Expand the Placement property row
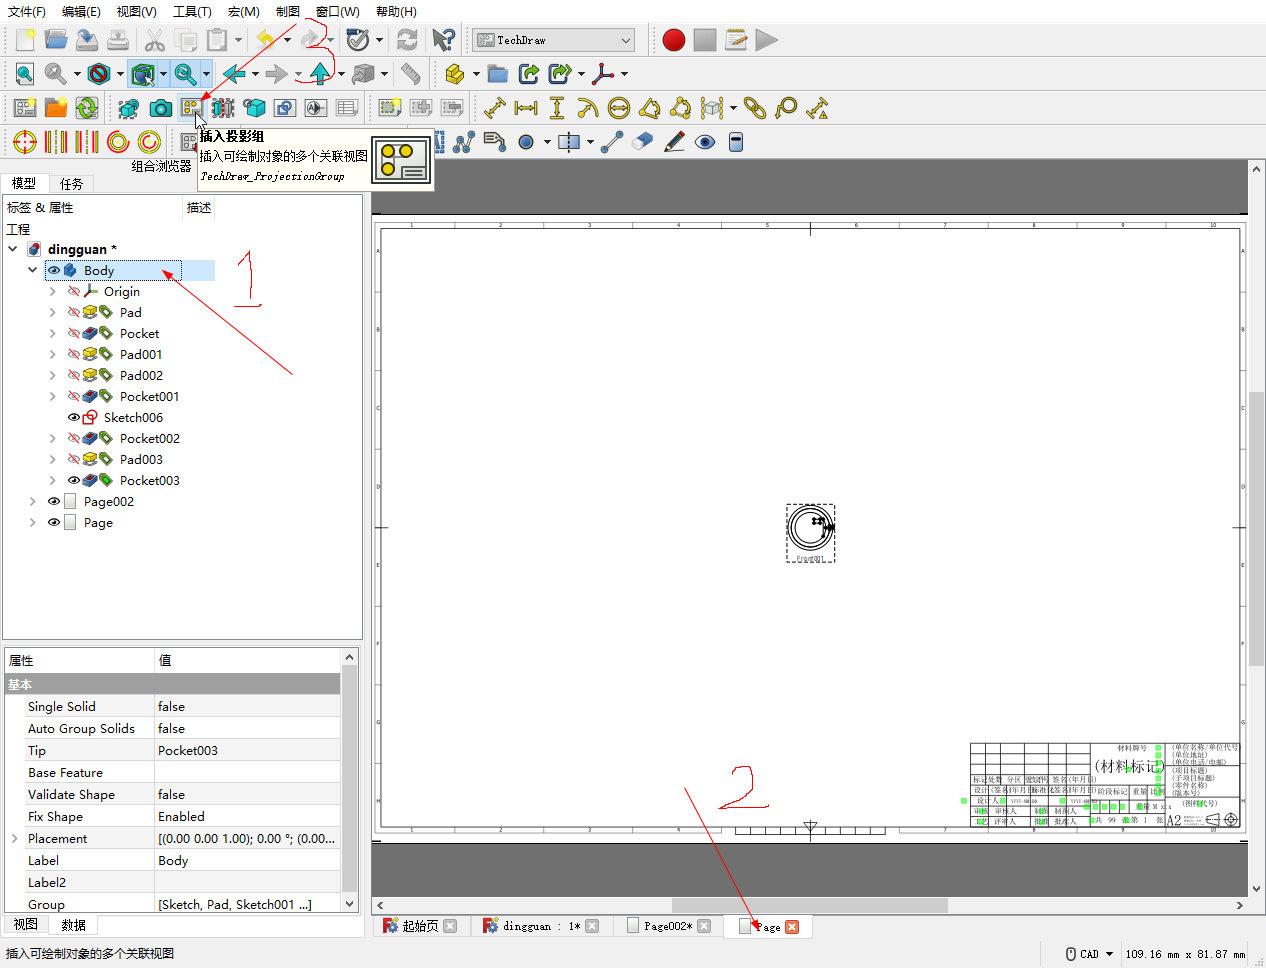 tap(14, 838)
